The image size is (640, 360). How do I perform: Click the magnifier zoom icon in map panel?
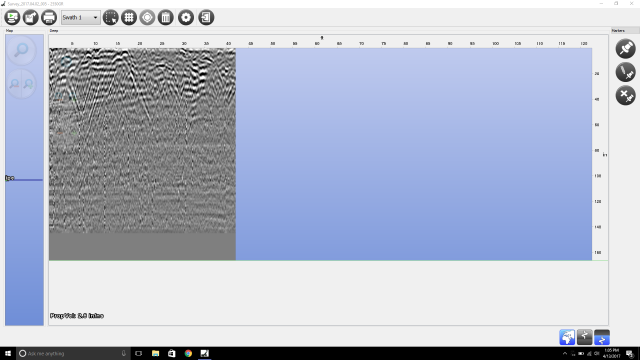pos(22,51)
